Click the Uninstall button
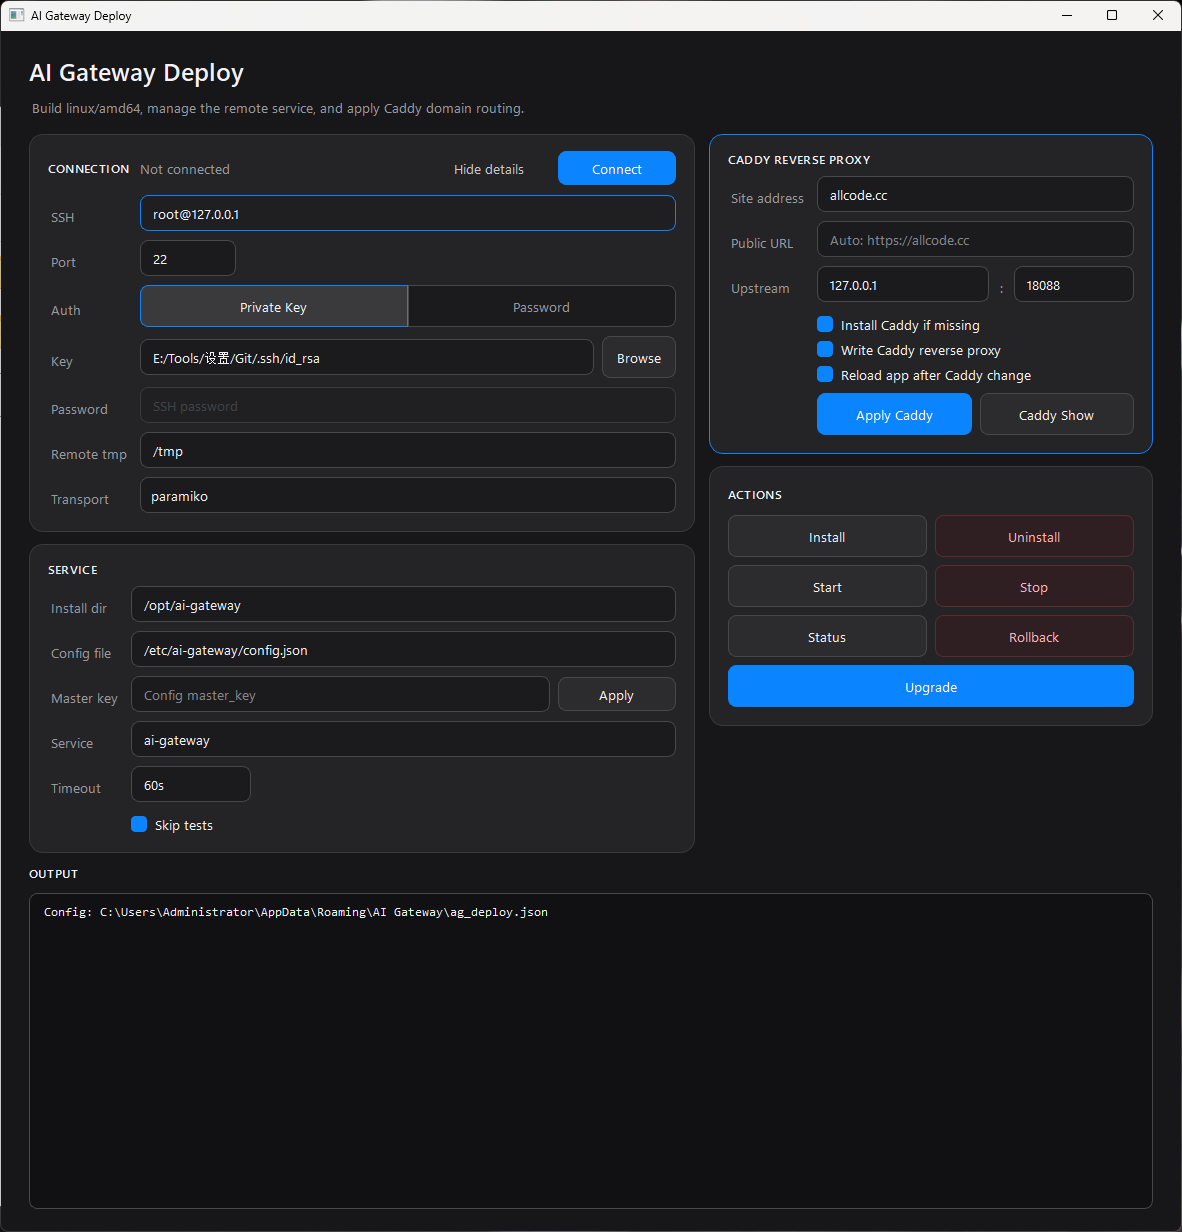 click(x=1034, y=536)
